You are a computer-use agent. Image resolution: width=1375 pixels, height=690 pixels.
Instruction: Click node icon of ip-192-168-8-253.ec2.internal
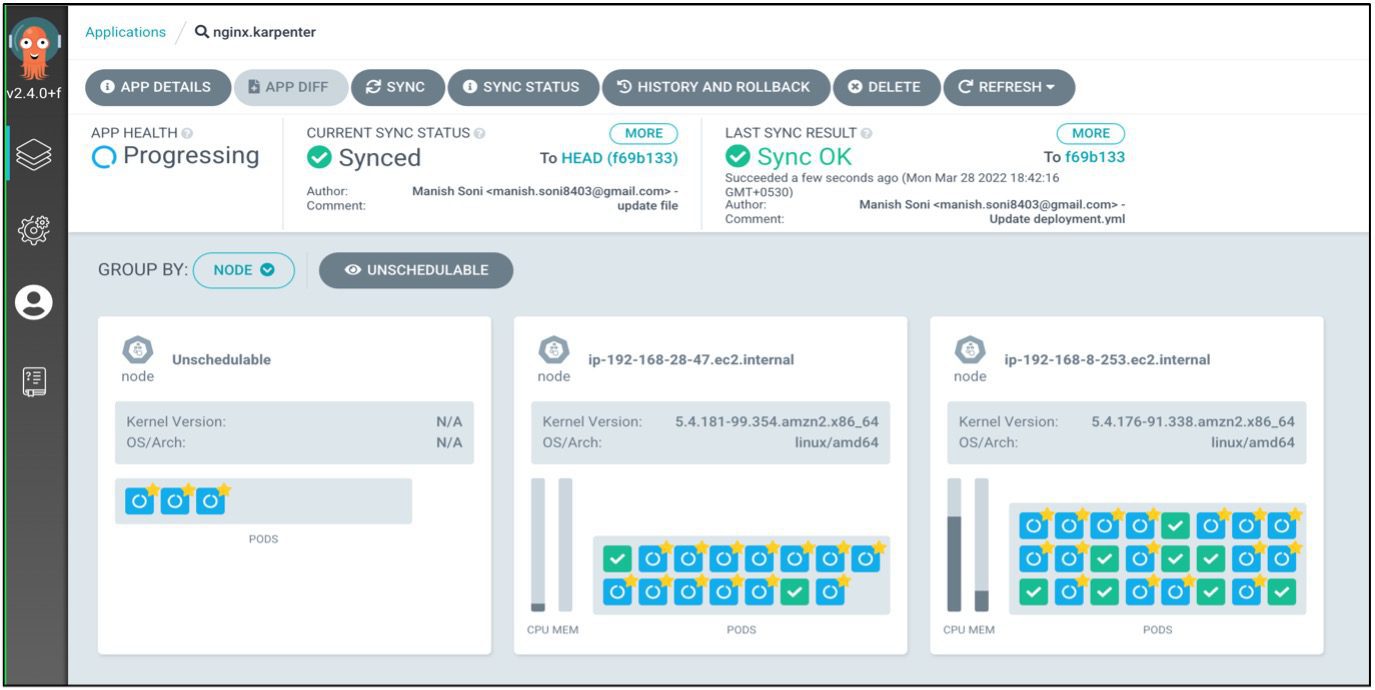(x=969, y=350)
